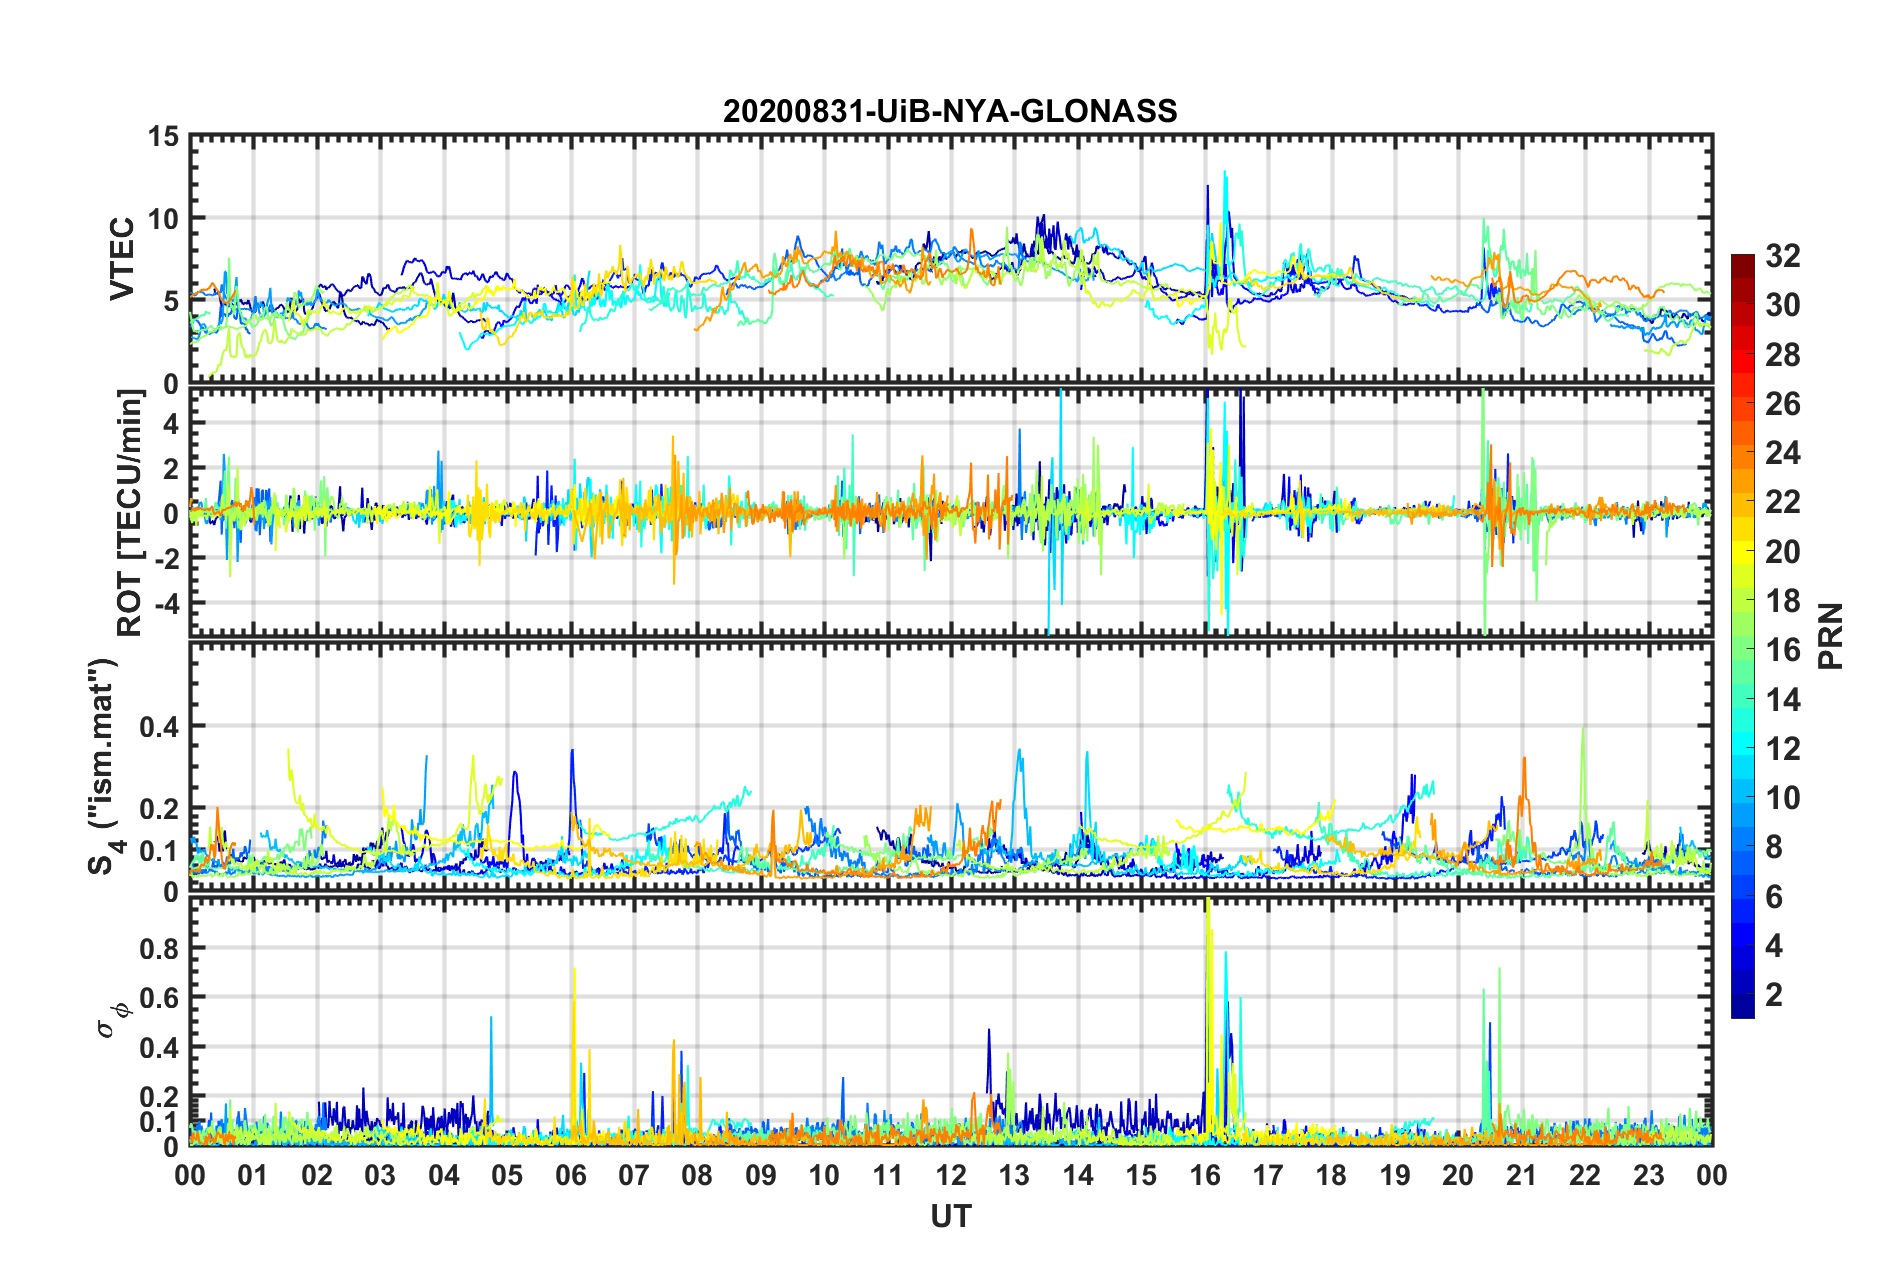Click colorbar tick label 20
1902x1272 pixels.
pyautogui.click(x=1782, y=551)
